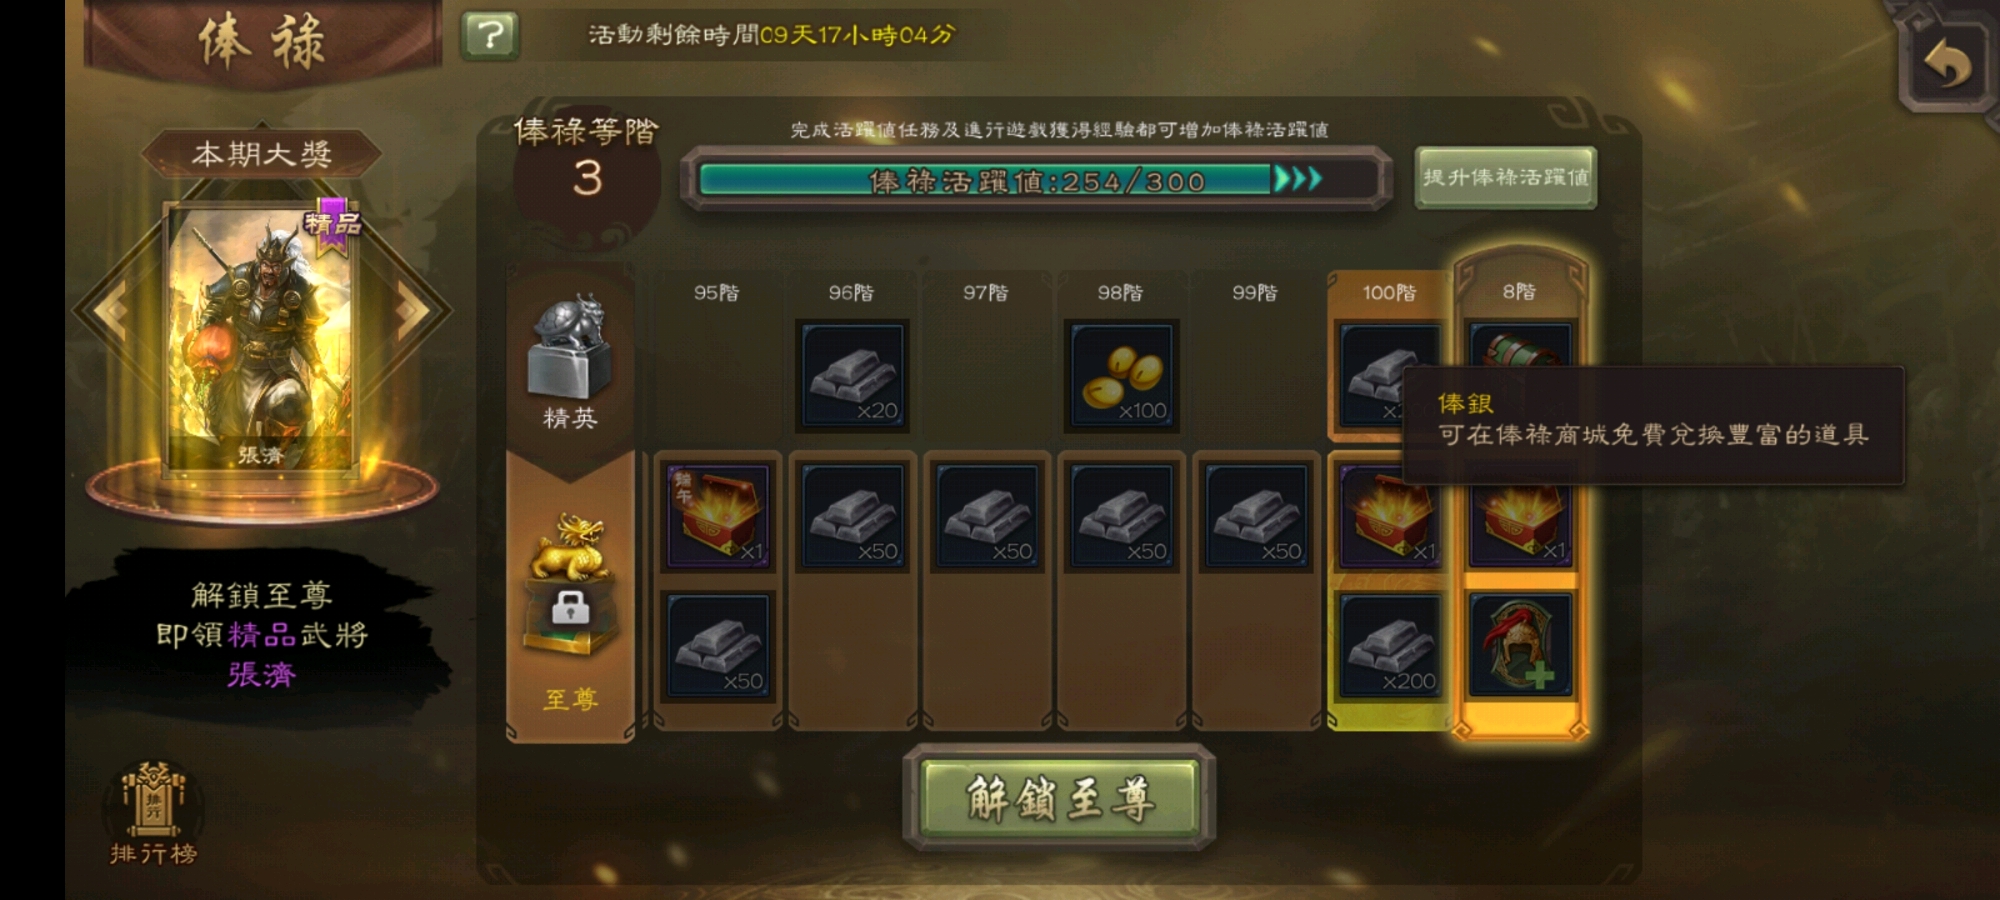This screenshot has width=2000, height=900.
Task: Open the 排行榜 ranking icon
Action: coord(153,813)
